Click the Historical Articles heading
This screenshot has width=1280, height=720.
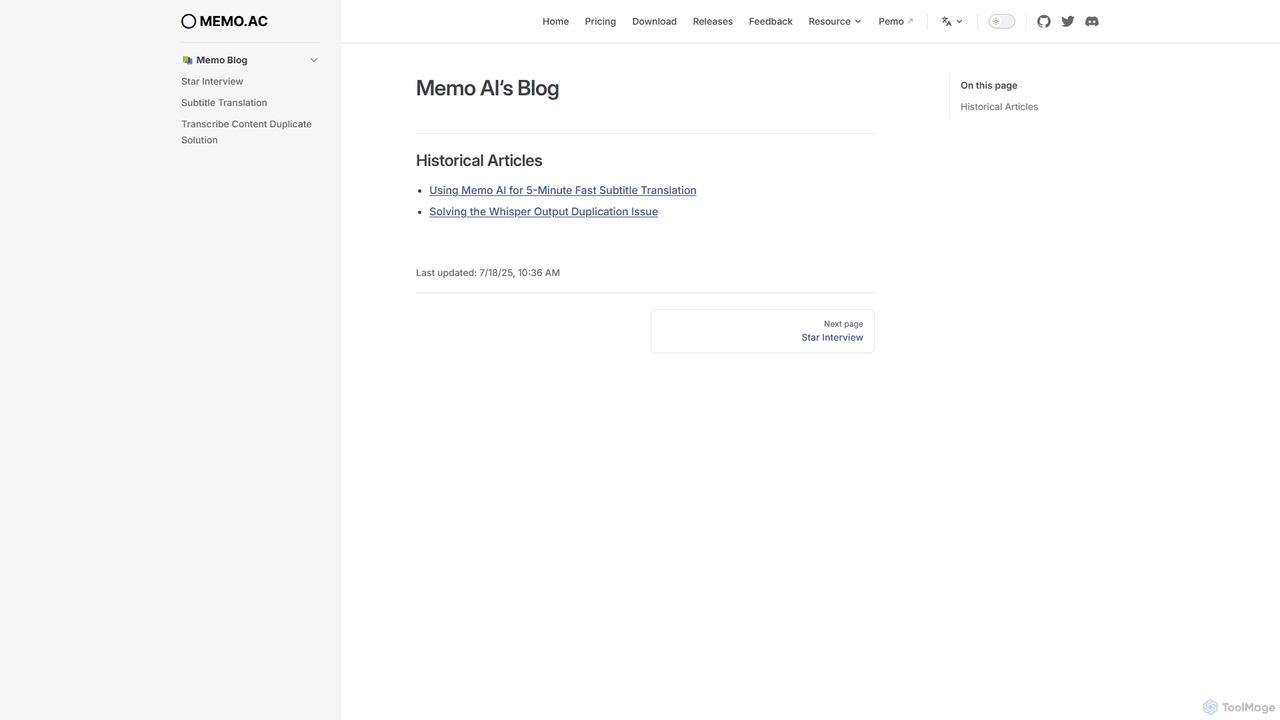pyautogui.click(x=479, y=160)
